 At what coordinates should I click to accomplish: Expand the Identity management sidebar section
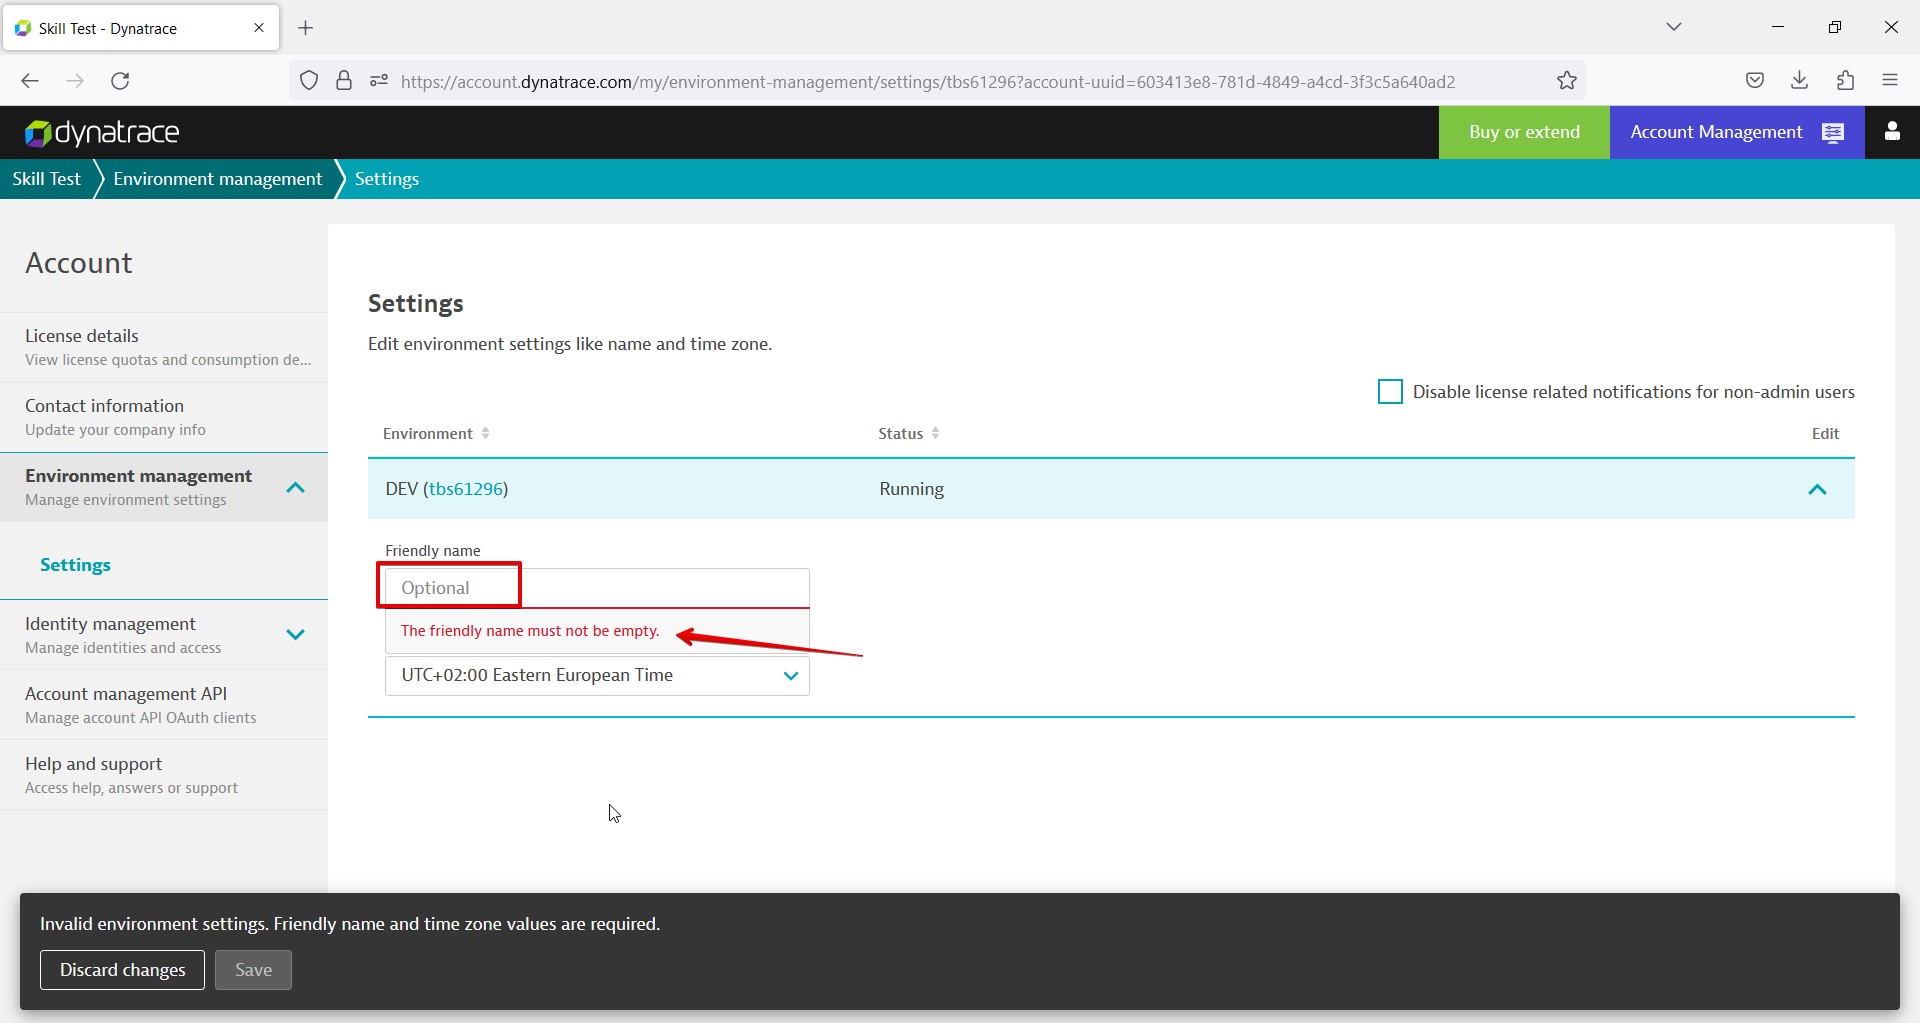coord(295,634)
